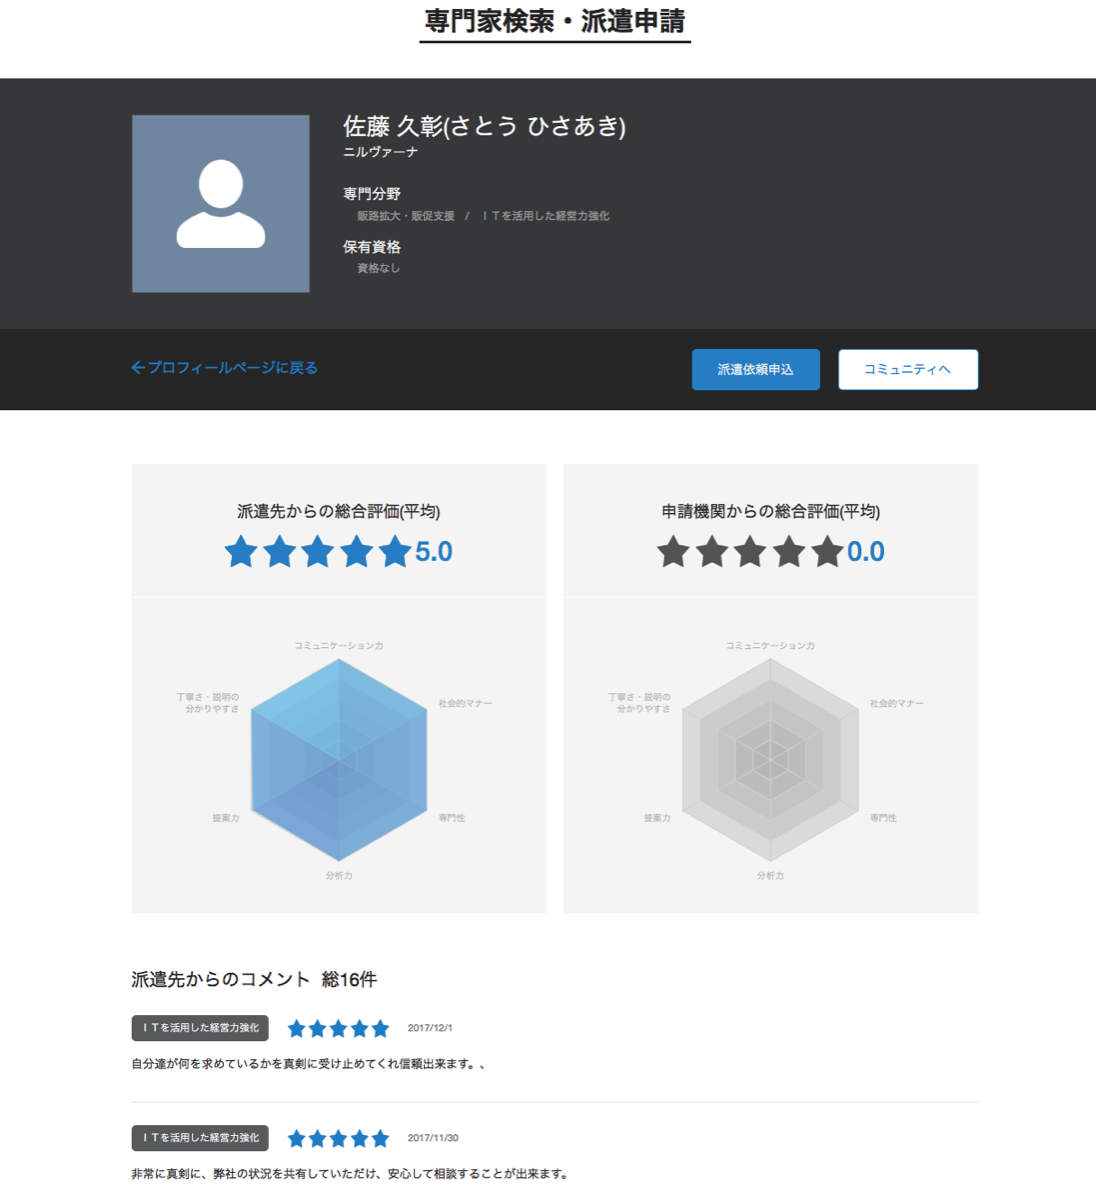
Task: Click star rating of the 2017/12/1 comment
Action: click(338, 1029)
